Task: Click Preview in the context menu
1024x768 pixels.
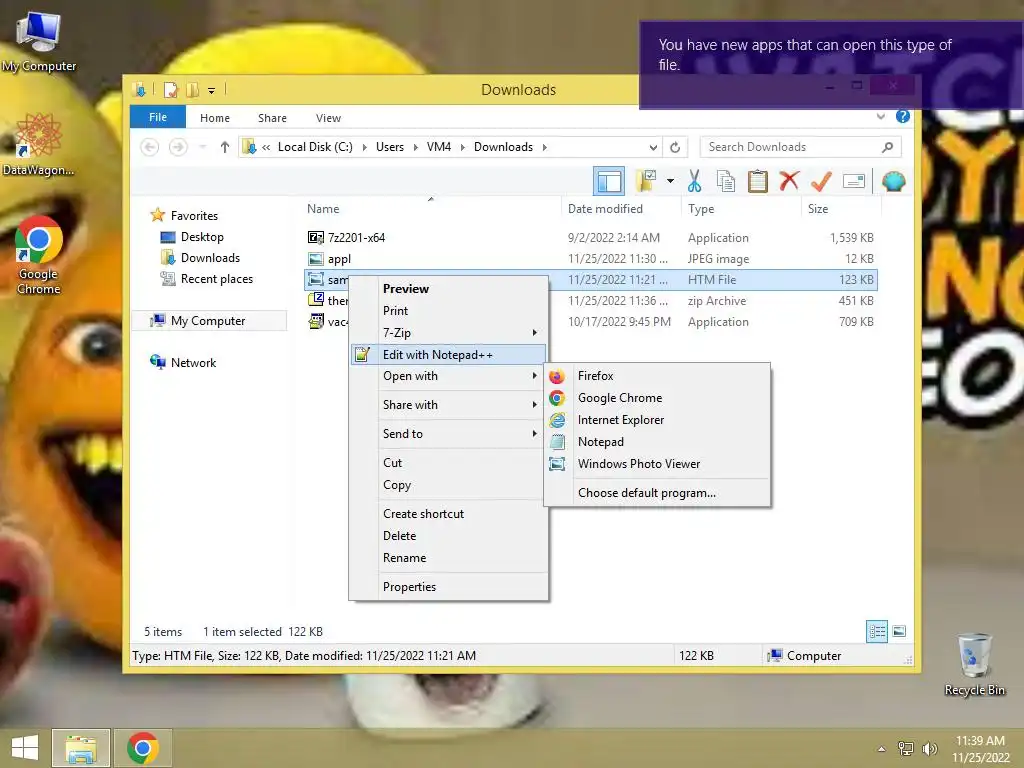Action: click(x=449, y=289)
